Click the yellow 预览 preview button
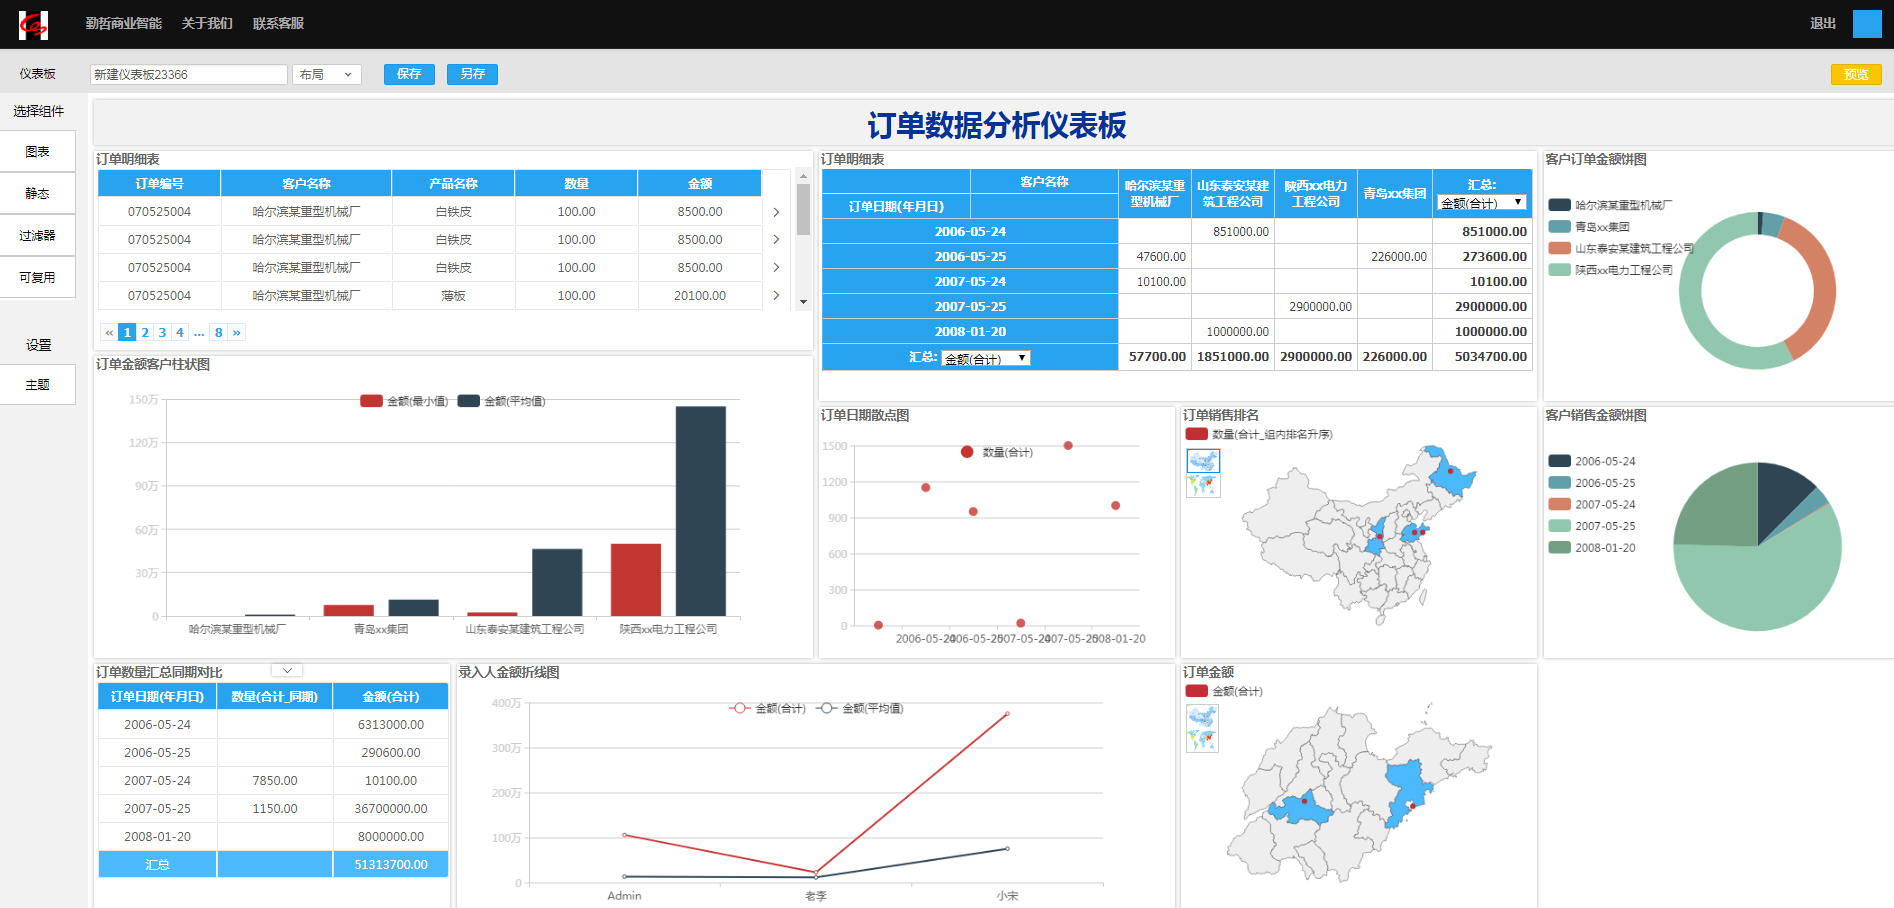 1855,74
